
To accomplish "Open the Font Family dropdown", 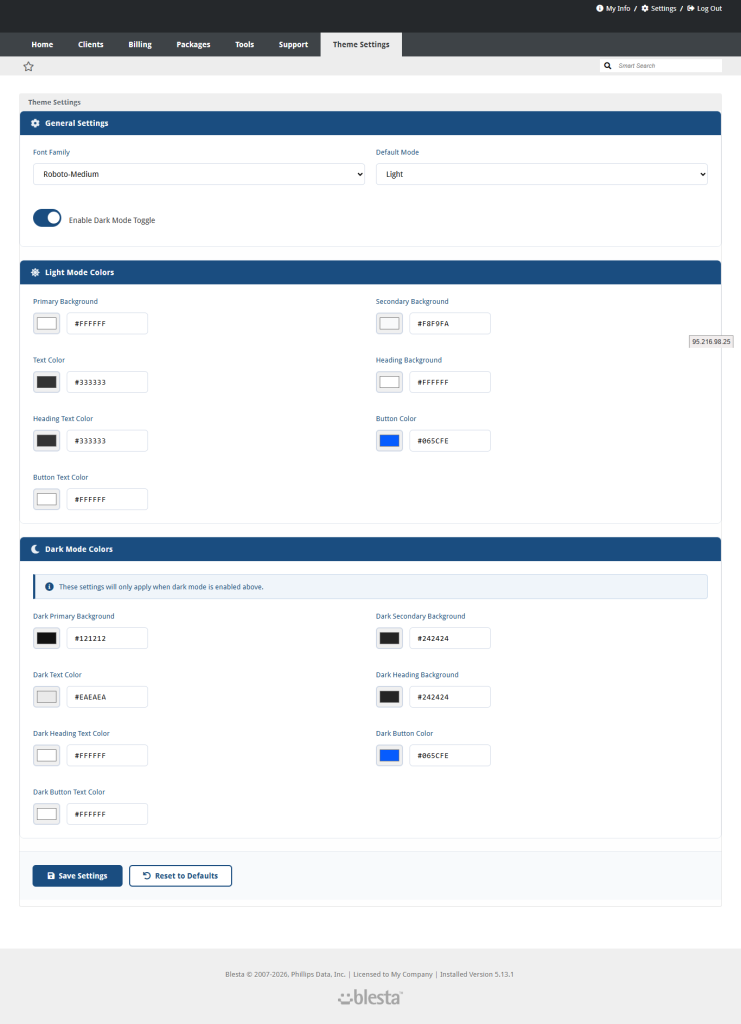I will click(x=198, y=174).
